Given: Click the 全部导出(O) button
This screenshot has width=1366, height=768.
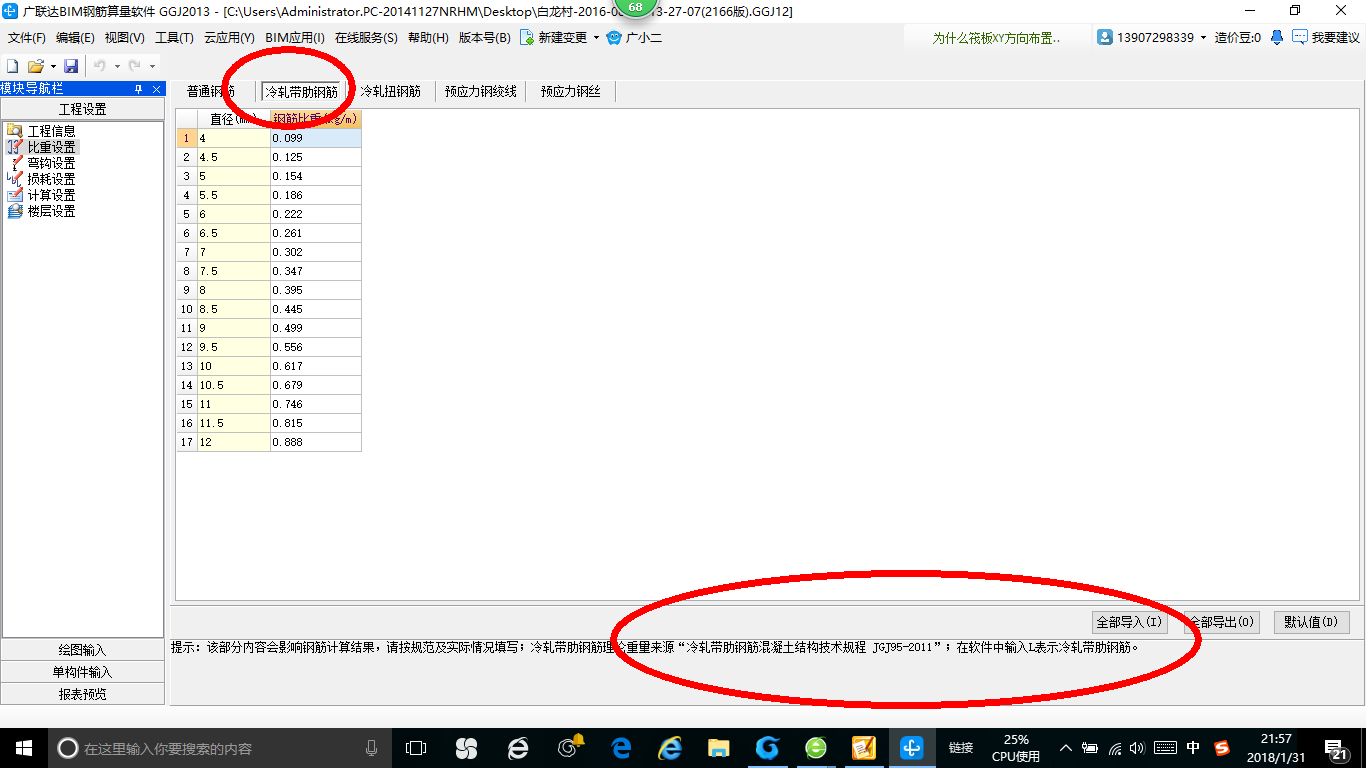Looking at the screenshot, I should coord(1221,622).
